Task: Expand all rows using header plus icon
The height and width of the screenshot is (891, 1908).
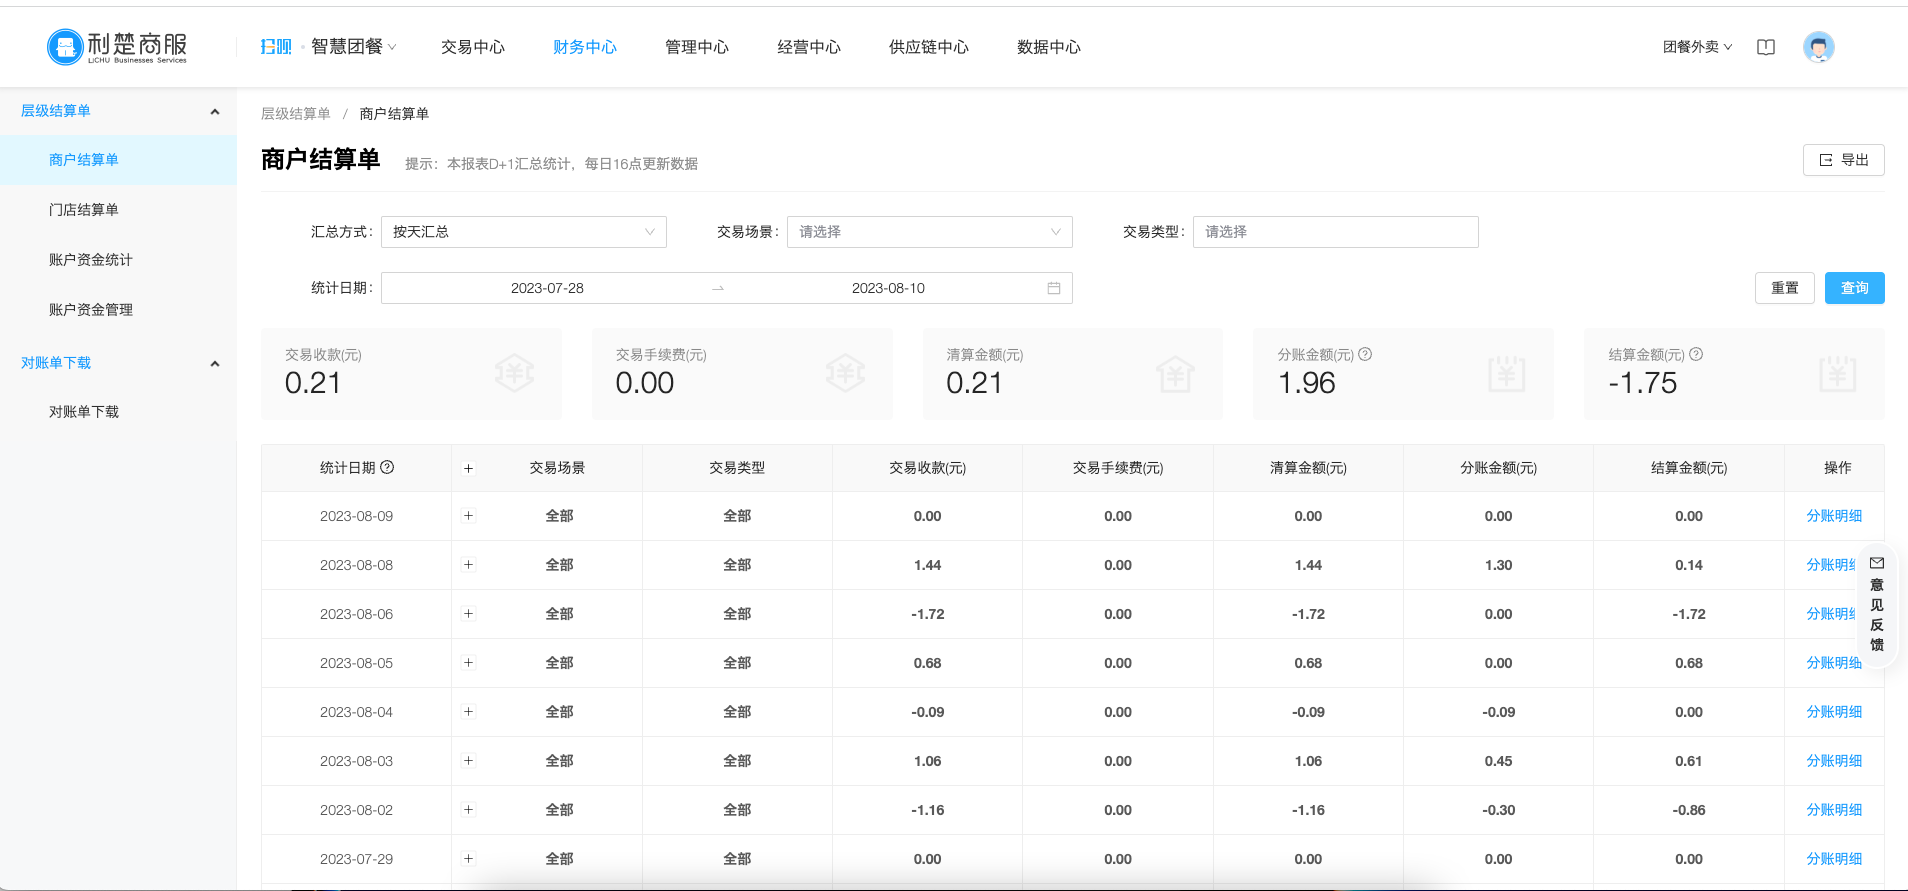Action: 468,468
